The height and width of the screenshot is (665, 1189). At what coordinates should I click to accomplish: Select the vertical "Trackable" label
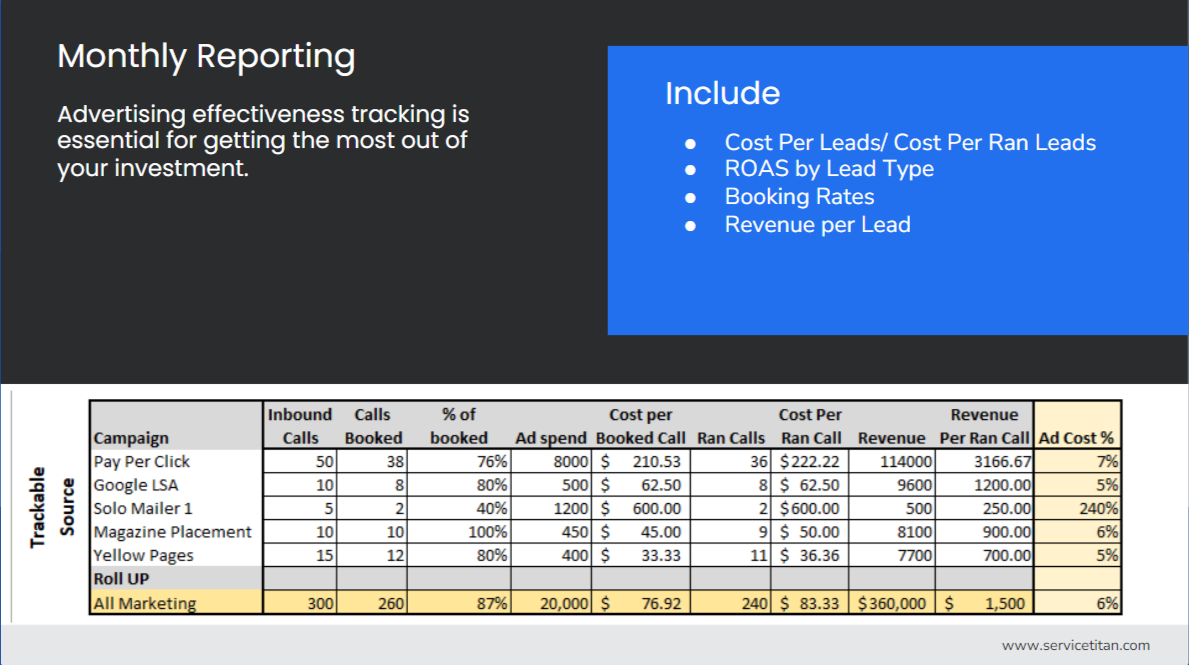click(x=40, y=507)
